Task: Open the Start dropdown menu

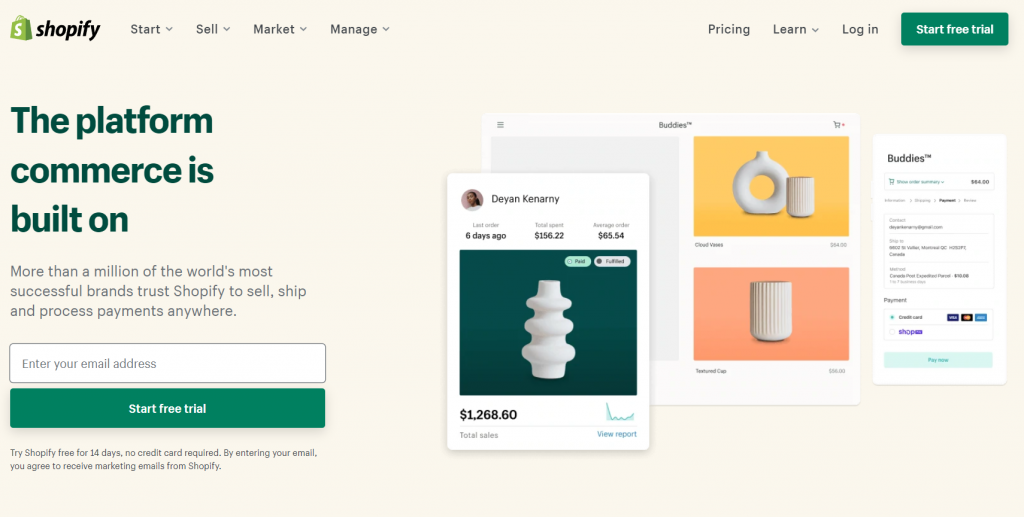Action: point(152,29)
